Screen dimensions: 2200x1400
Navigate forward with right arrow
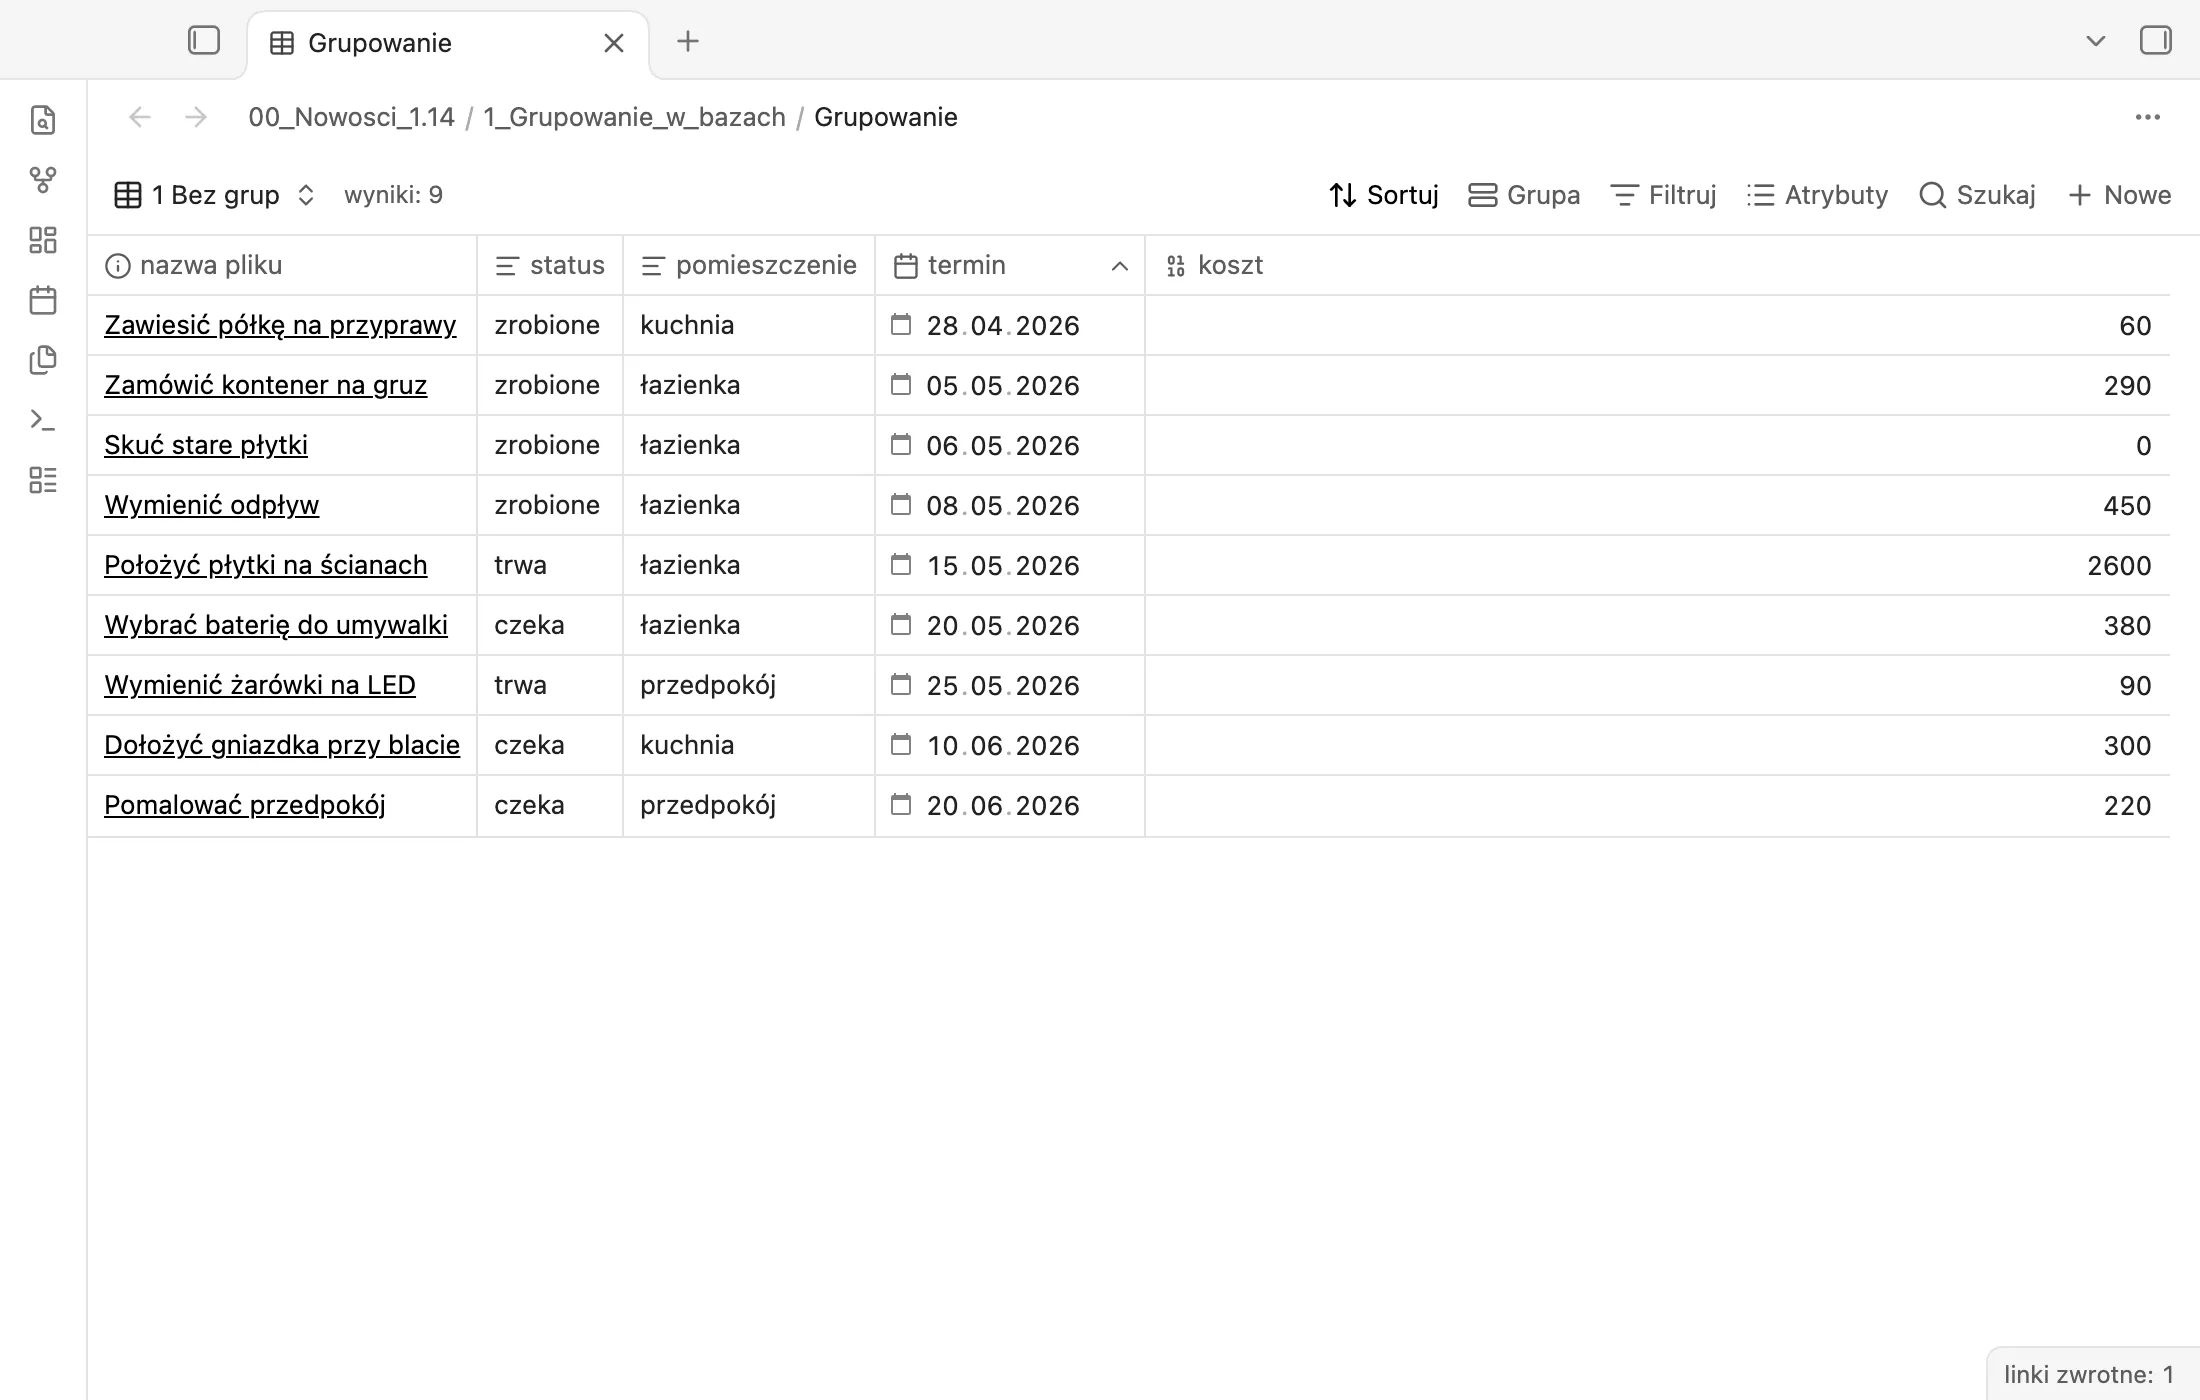(x=196, y=117)
